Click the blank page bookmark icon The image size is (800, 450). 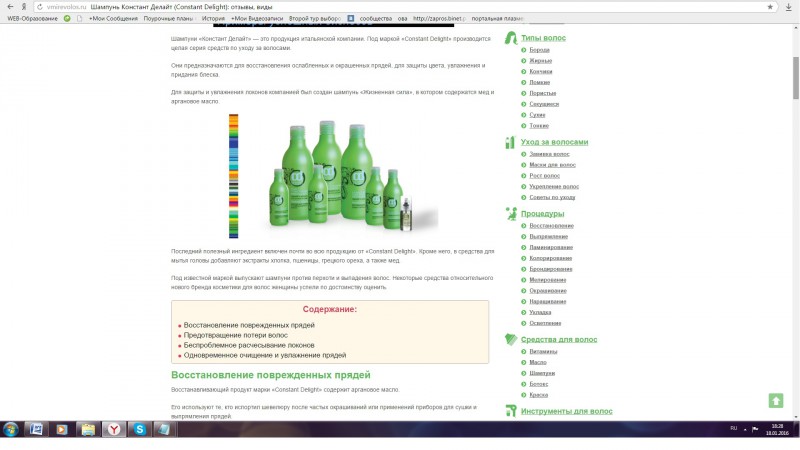79,18
